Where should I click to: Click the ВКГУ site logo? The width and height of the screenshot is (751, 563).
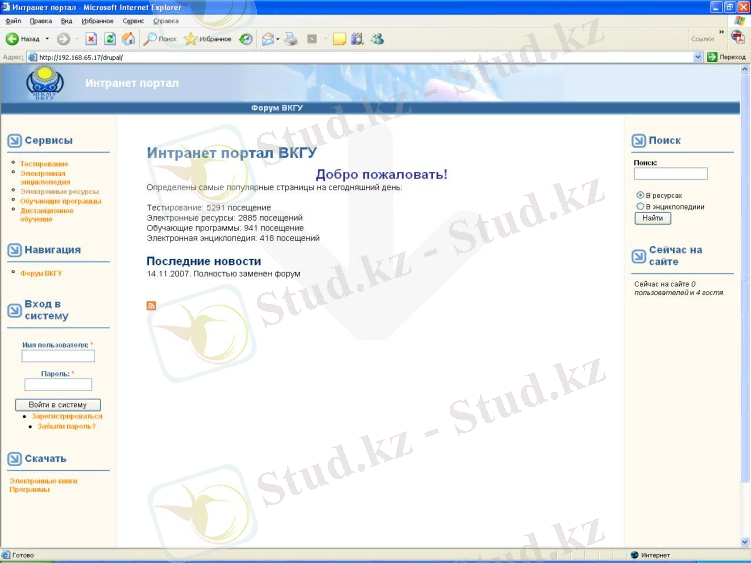pos(45,82)
